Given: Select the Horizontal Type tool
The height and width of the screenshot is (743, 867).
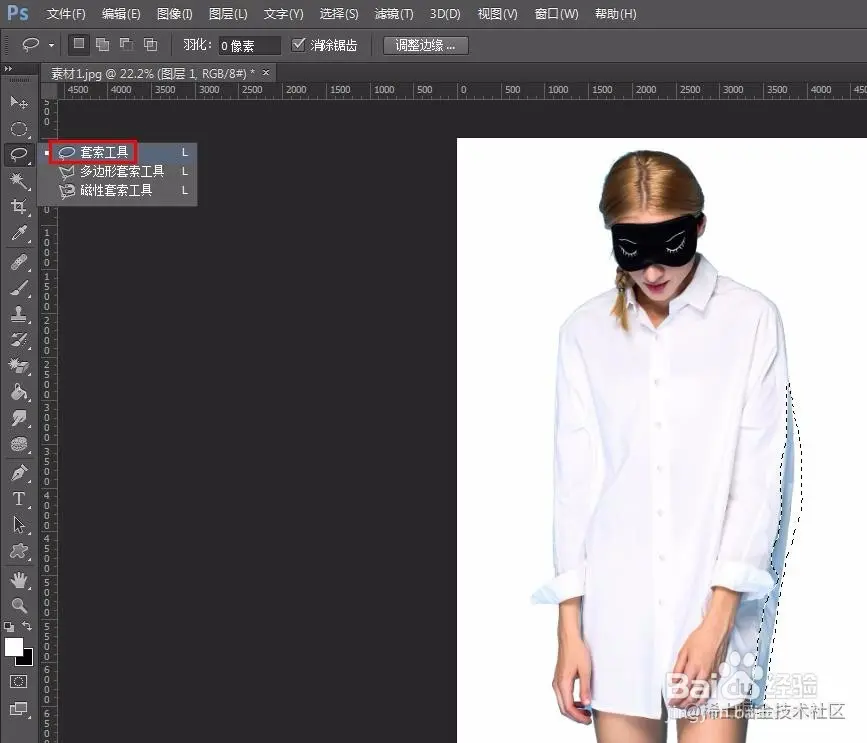Looking at the screenshot, I should (x=19, y=499).
